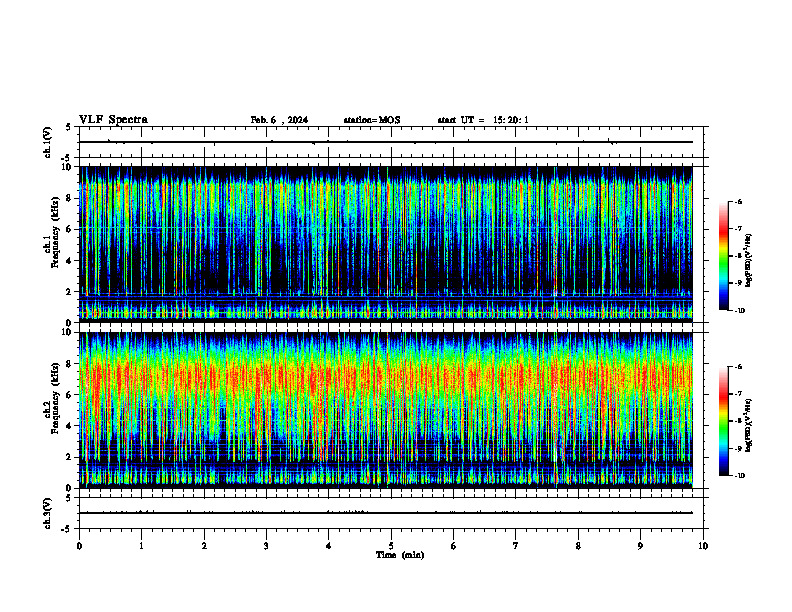
Task: Click the Time (min) axis label
Action: pyautogui.click(x=400, y=555)
